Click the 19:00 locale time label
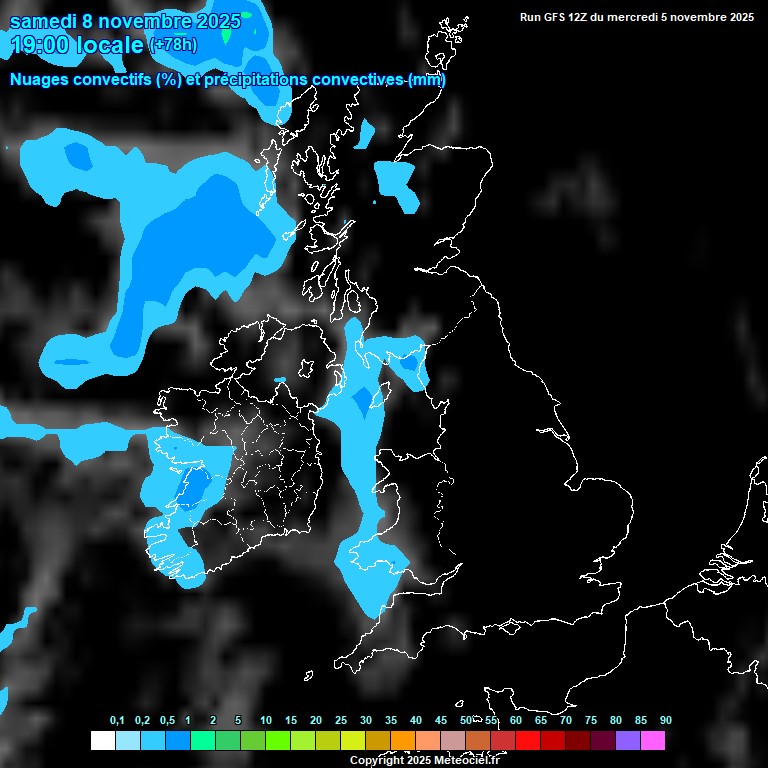Image resolution: width=768 pixels, height=768 pixels. tap(76, 45)
